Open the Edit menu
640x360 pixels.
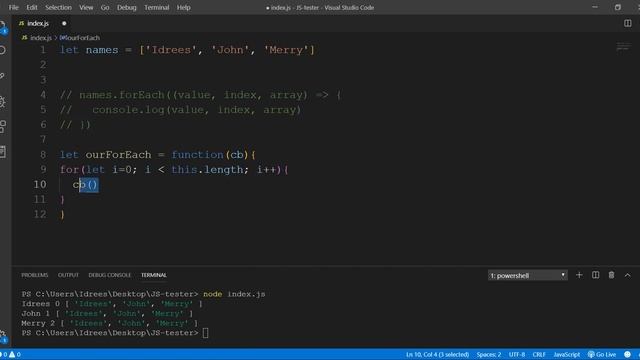[32, 7]
